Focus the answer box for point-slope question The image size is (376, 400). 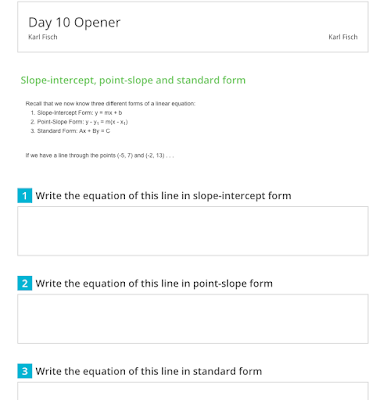tap(193, 319)
